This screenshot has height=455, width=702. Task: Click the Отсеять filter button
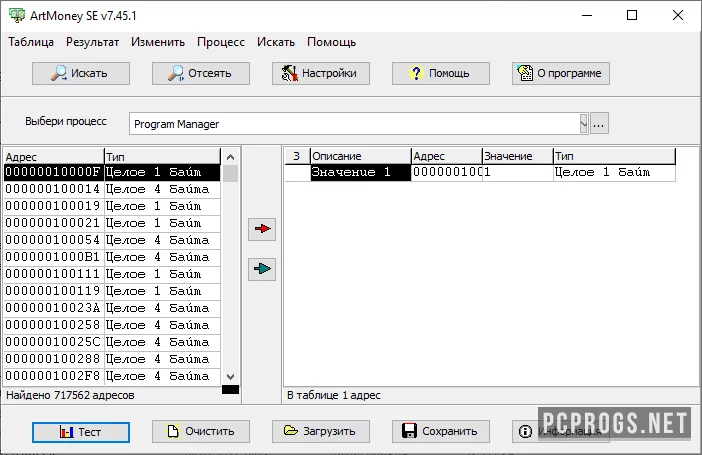(x=201, y=73)
